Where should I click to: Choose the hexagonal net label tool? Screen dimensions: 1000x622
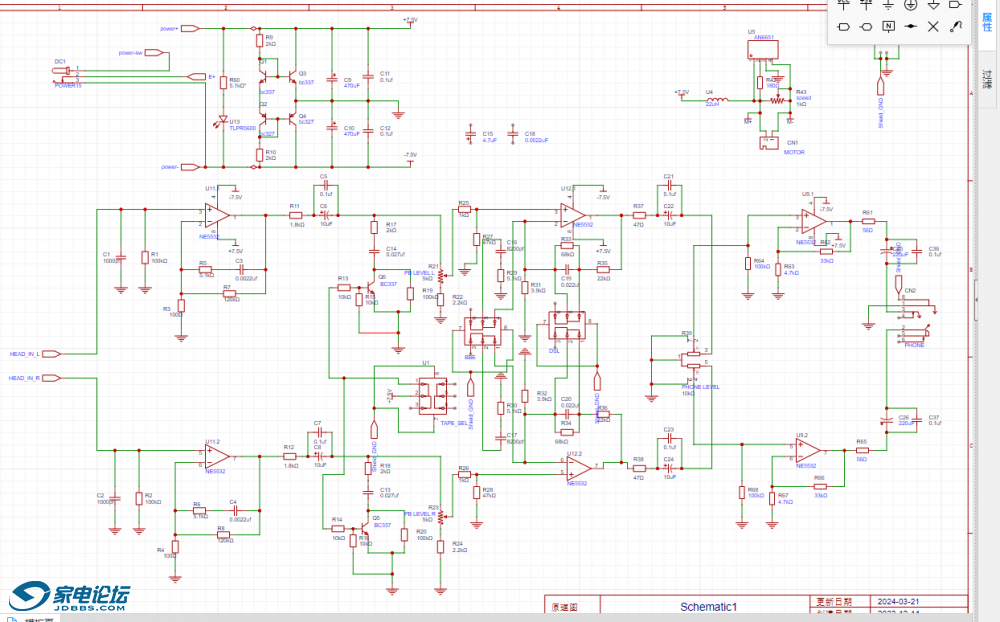coord(866,27)
